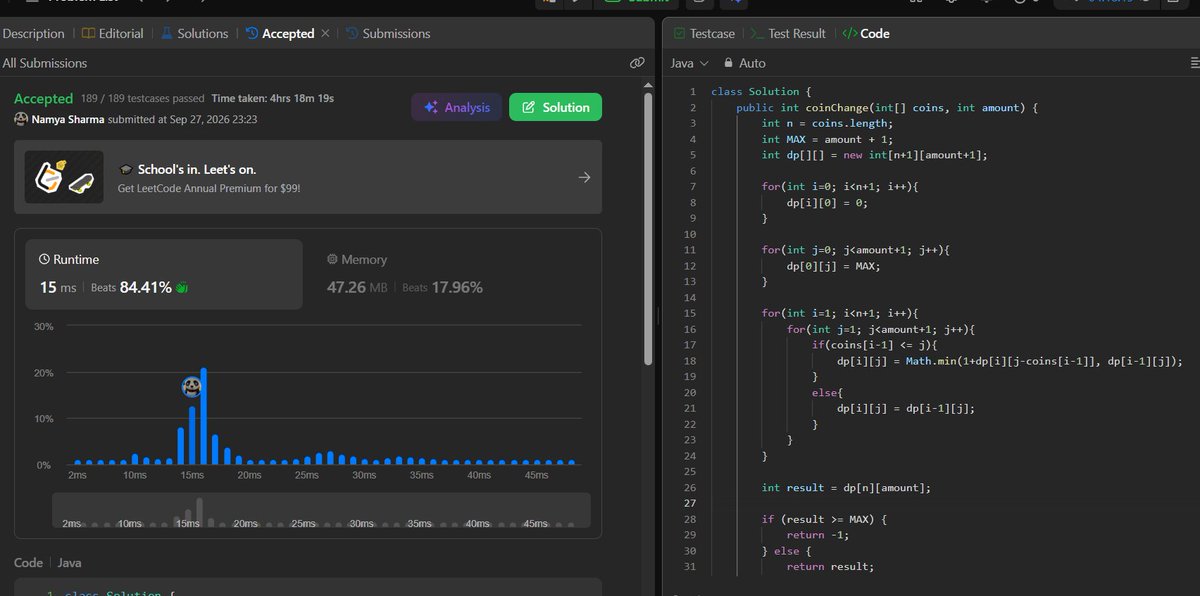Select the Memory stats card

tap(450, 273)
